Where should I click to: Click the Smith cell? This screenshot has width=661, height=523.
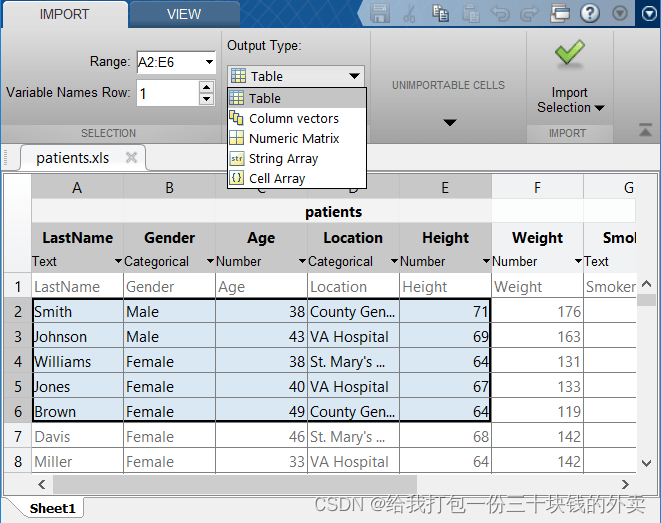78,312
